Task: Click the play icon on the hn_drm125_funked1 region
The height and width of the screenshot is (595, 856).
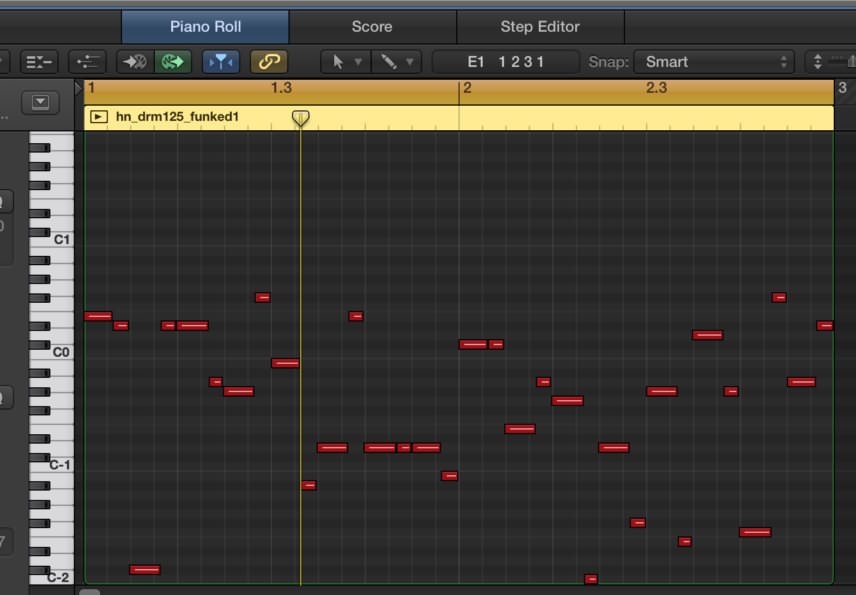Action: click(x=99, y=117)
